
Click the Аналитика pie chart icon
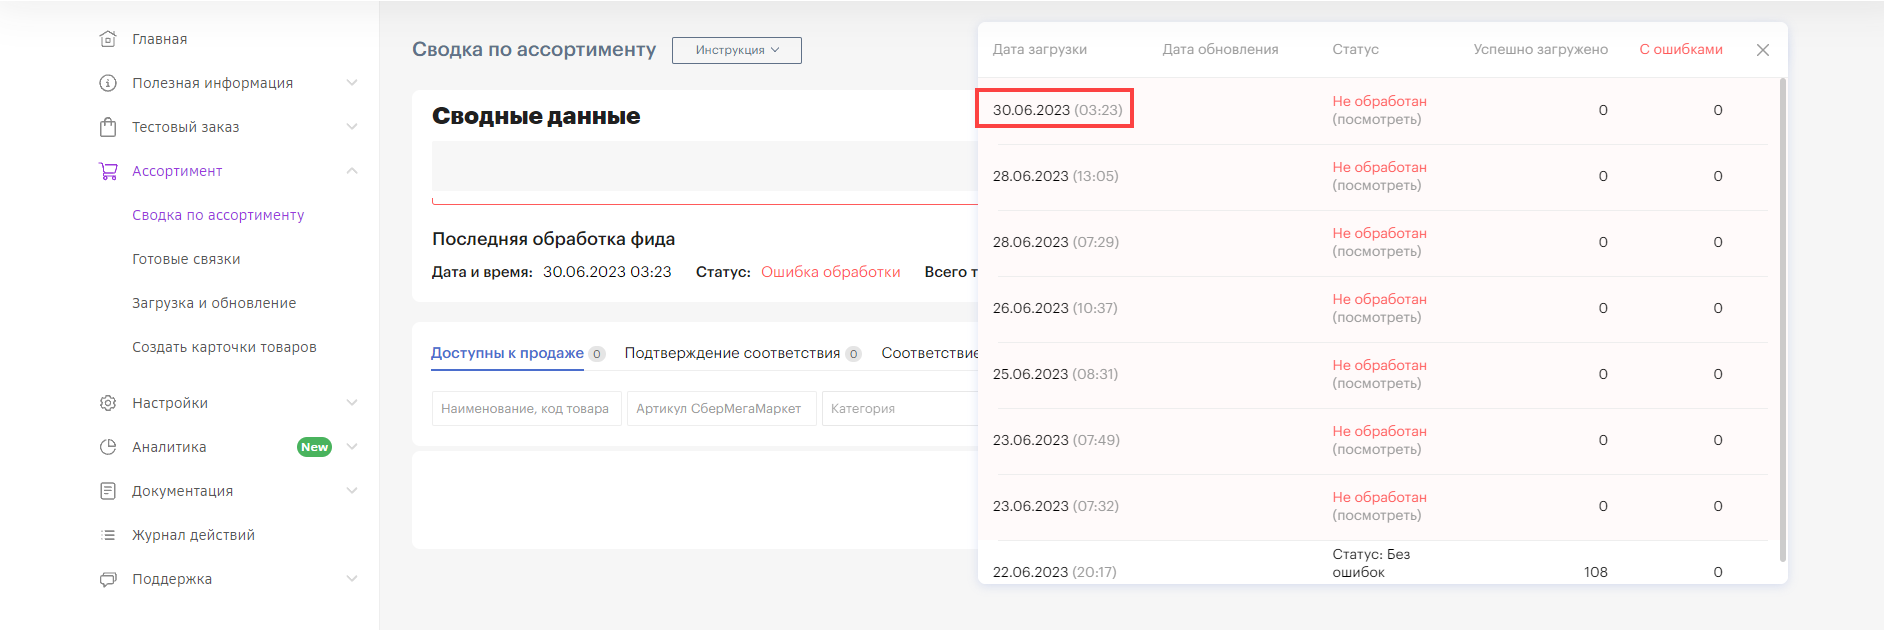108,447
